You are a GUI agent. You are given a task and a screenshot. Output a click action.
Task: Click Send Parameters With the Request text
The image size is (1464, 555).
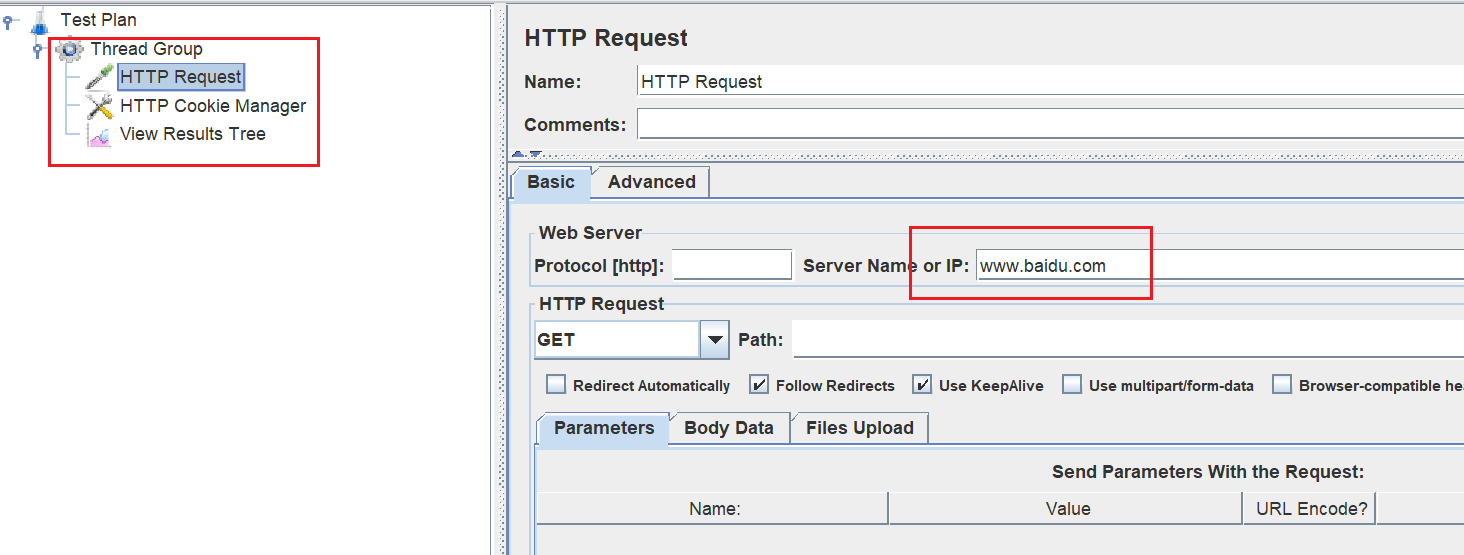coord(1208,472)
